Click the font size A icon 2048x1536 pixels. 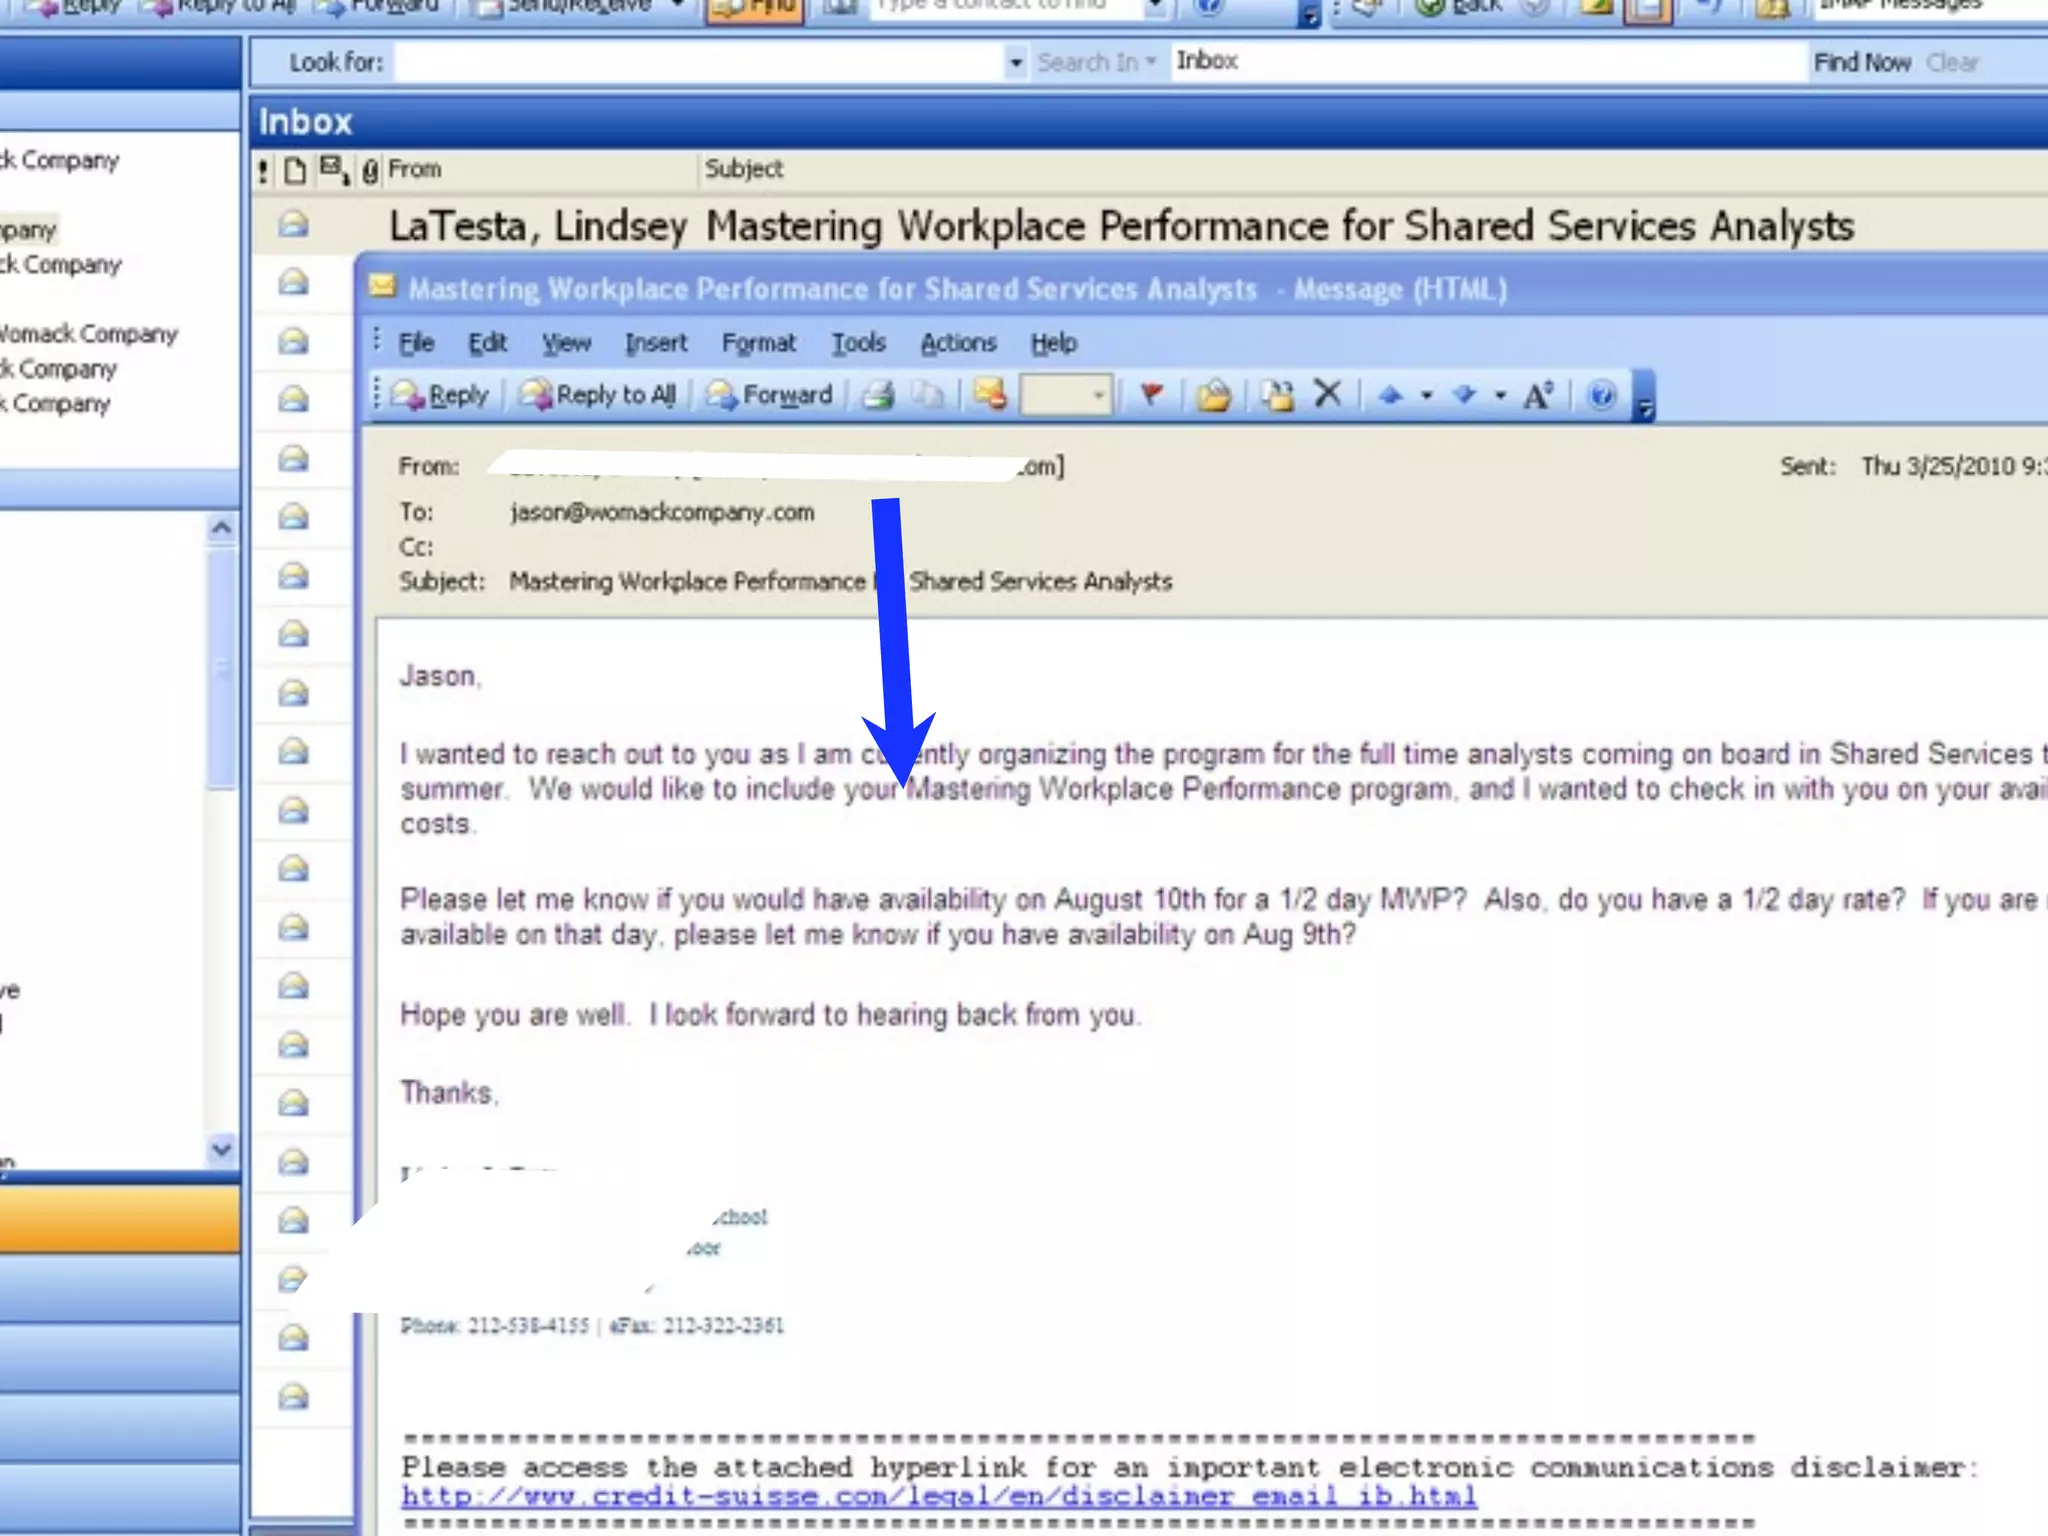(x=1537, y=396)
